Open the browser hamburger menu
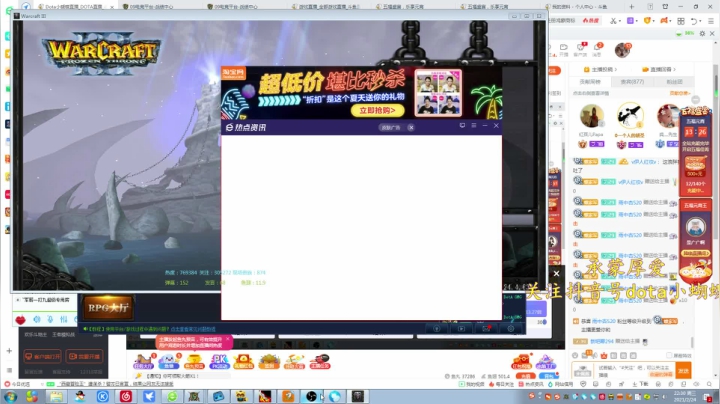This screenshot has height=404, width=720. 710,21
